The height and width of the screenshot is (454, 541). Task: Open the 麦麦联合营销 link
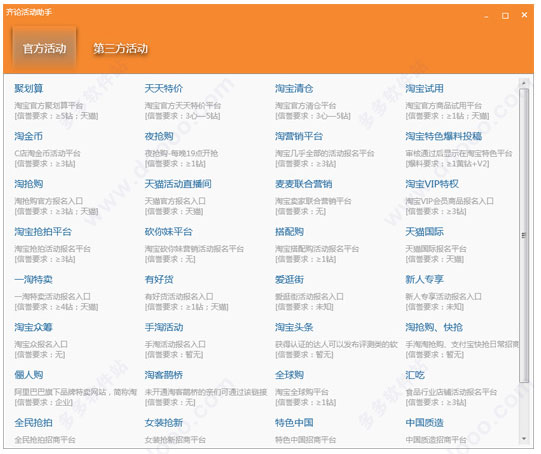(304, 184)
